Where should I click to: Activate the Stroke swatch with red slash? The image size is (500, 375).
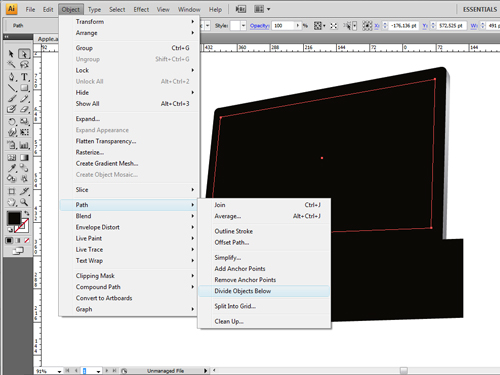coord(22,226)
